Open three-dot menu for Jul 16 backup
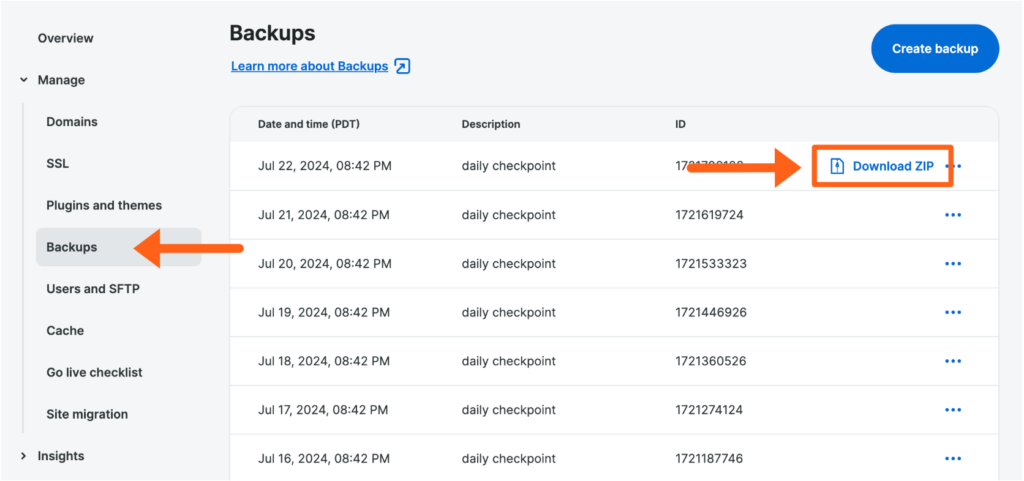This screenshot has width=1024, height=481. tap(952, 459)
